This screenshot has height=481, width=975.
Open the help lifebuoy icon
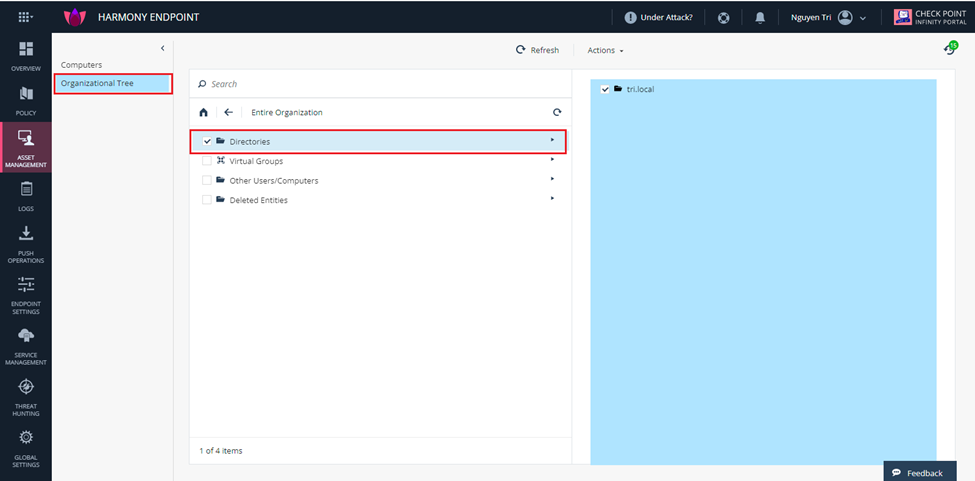[723, 17]
